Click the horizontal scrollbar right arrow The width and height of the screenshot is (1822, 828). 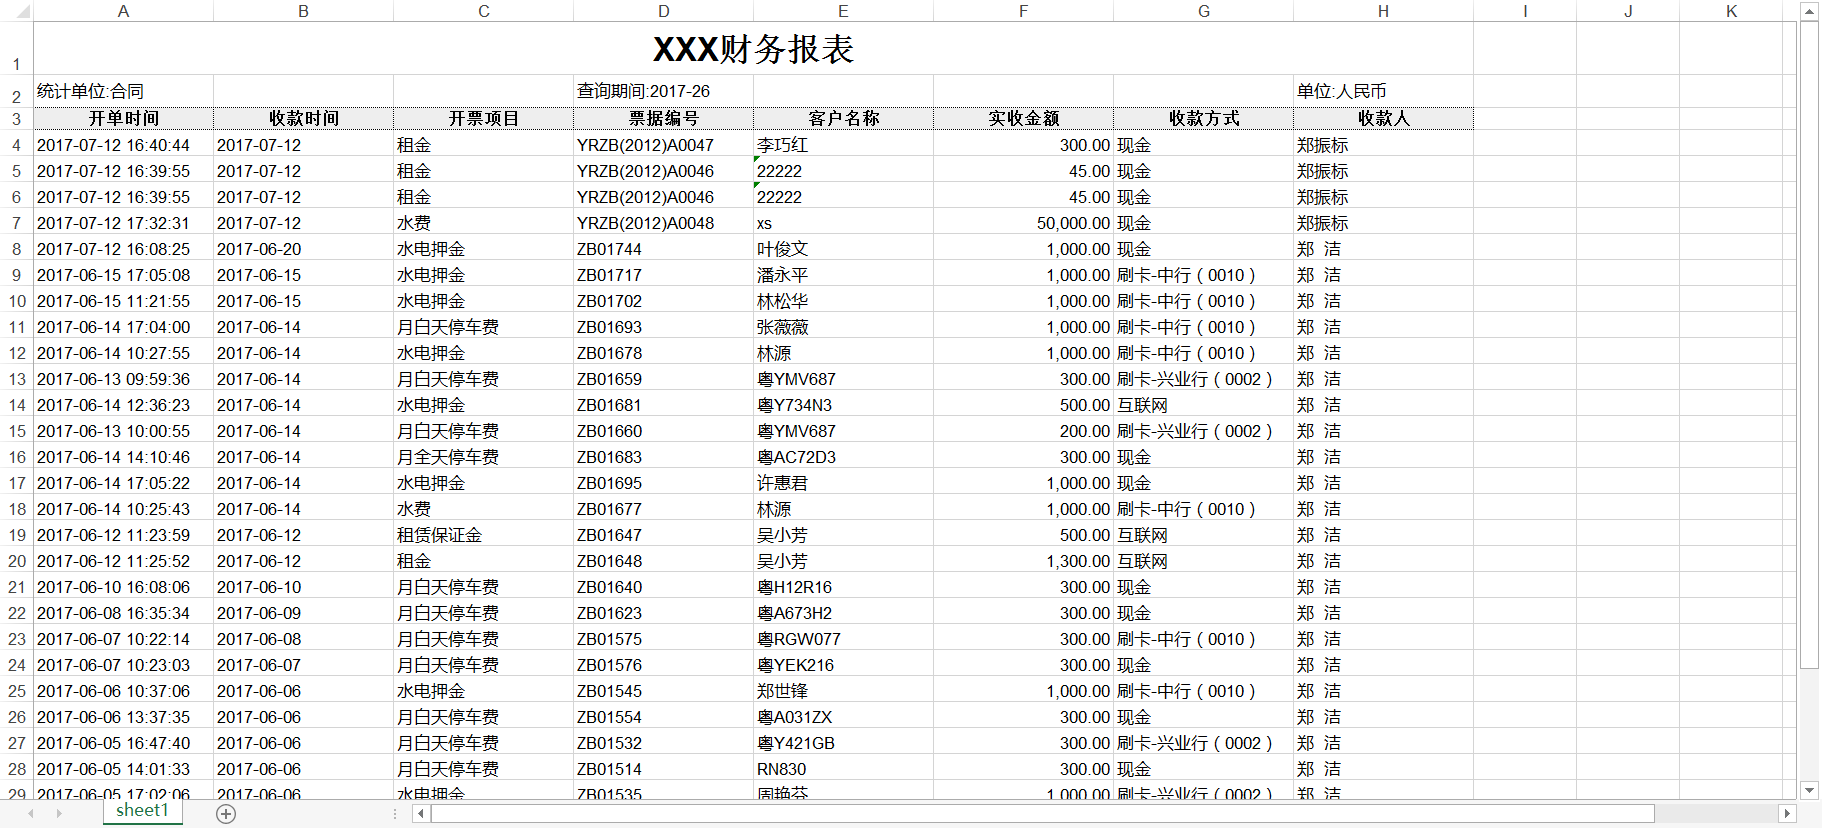coord(1787,814)
